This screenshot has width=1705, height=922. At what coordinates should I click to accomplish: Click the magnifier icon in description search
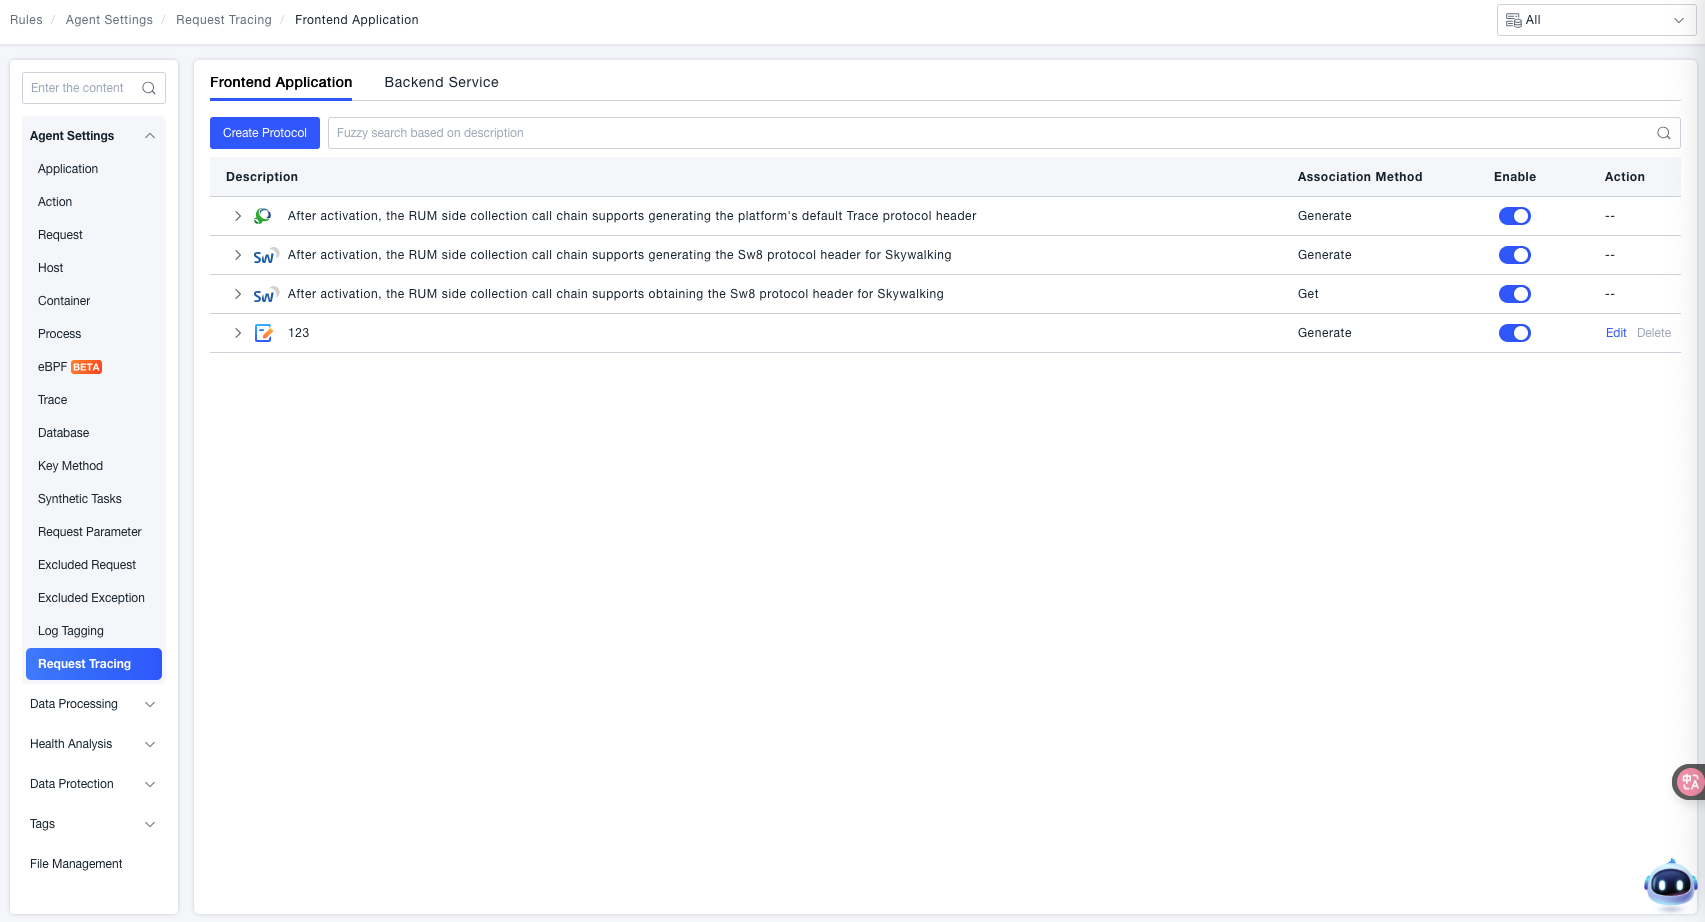point(1664,133)
